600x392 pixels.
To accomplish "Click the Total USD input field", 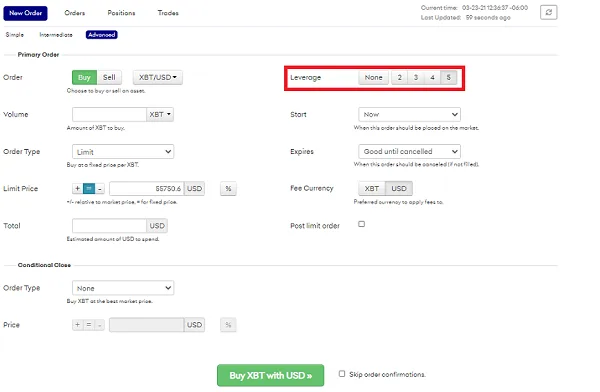I will [109, 226].
